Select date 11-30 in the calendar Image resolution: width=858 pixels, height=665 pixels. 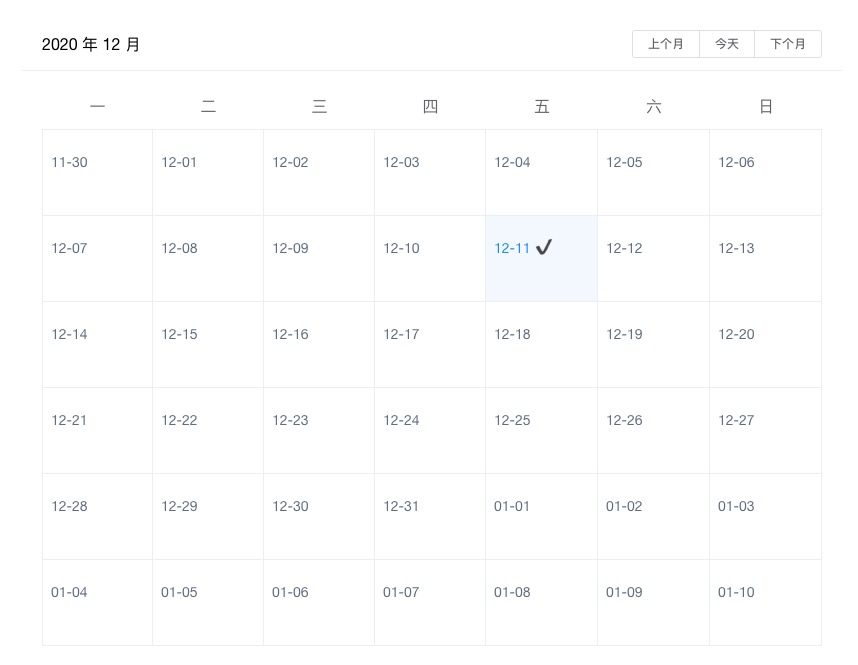[x=97, y=172]
